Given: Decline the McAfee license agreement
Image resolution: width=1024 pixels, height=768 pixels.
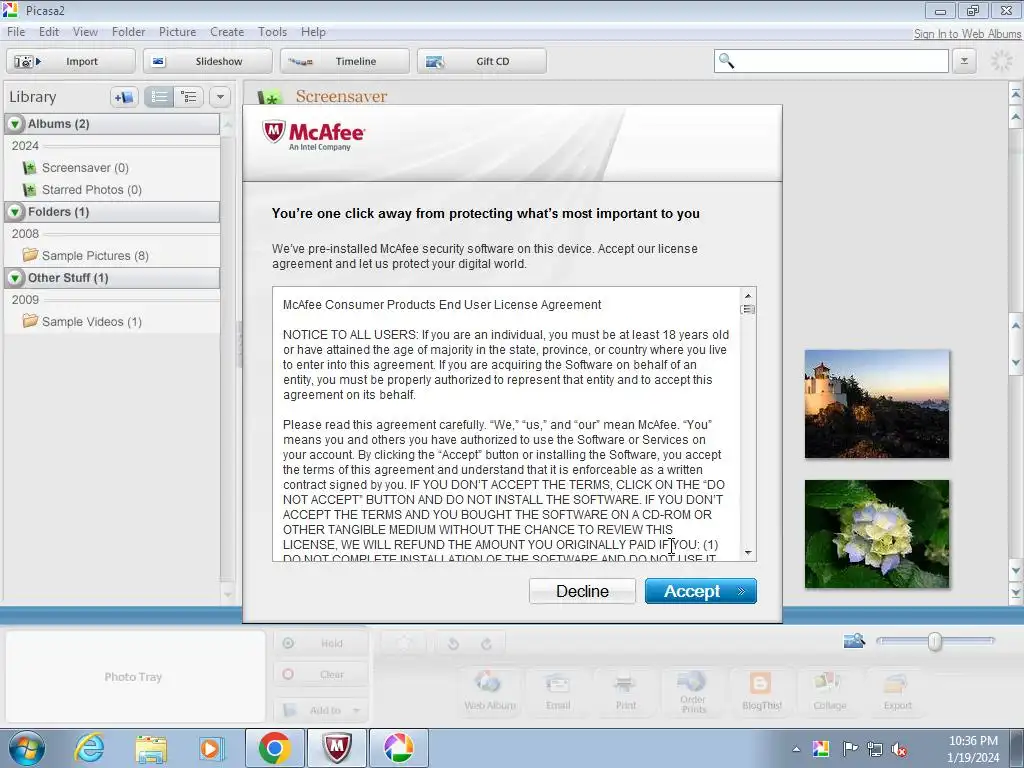Looking at the screenshot, I should pyautogui.click(x=582, y=591).
